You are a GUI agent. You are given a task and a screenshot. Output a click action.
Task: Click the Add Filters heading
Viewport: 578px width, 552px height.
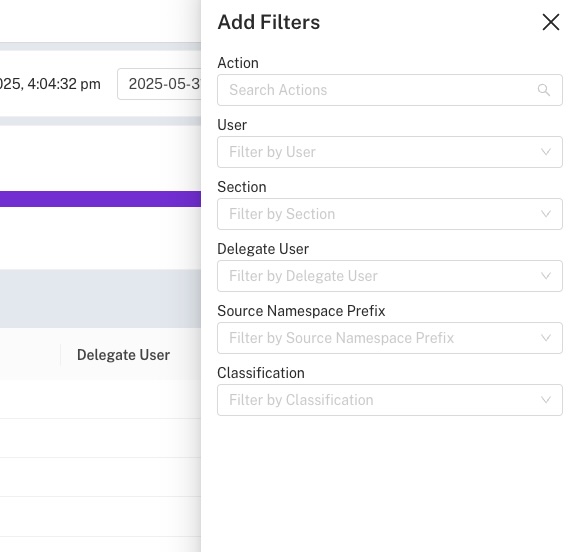point(269,22)
